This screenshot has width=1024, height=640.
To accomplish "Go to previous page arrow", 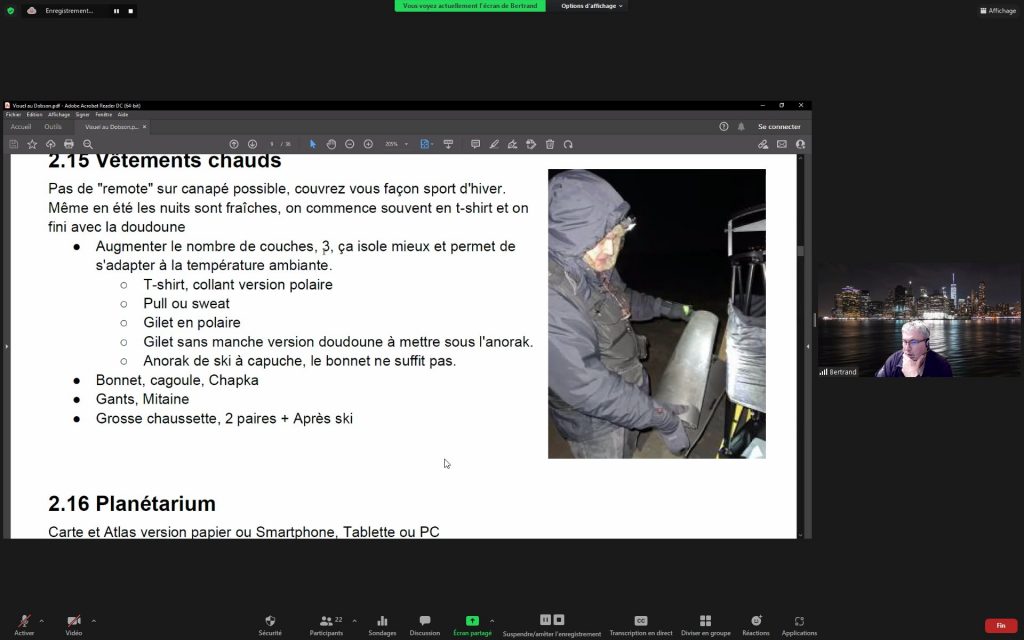I will (234, 144).
